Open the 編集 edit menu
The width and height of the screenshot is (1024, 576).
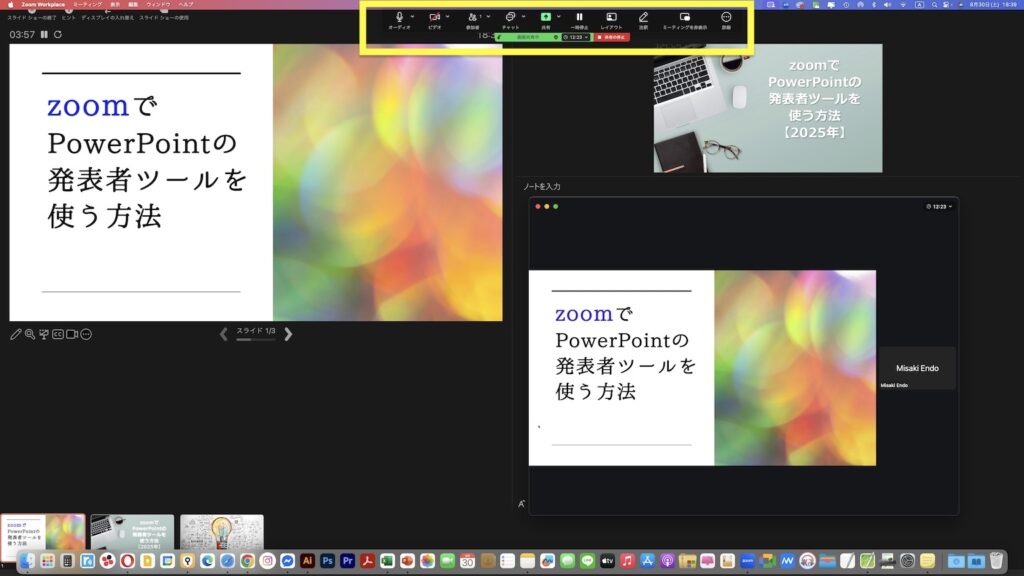click(x=133, y=5)
